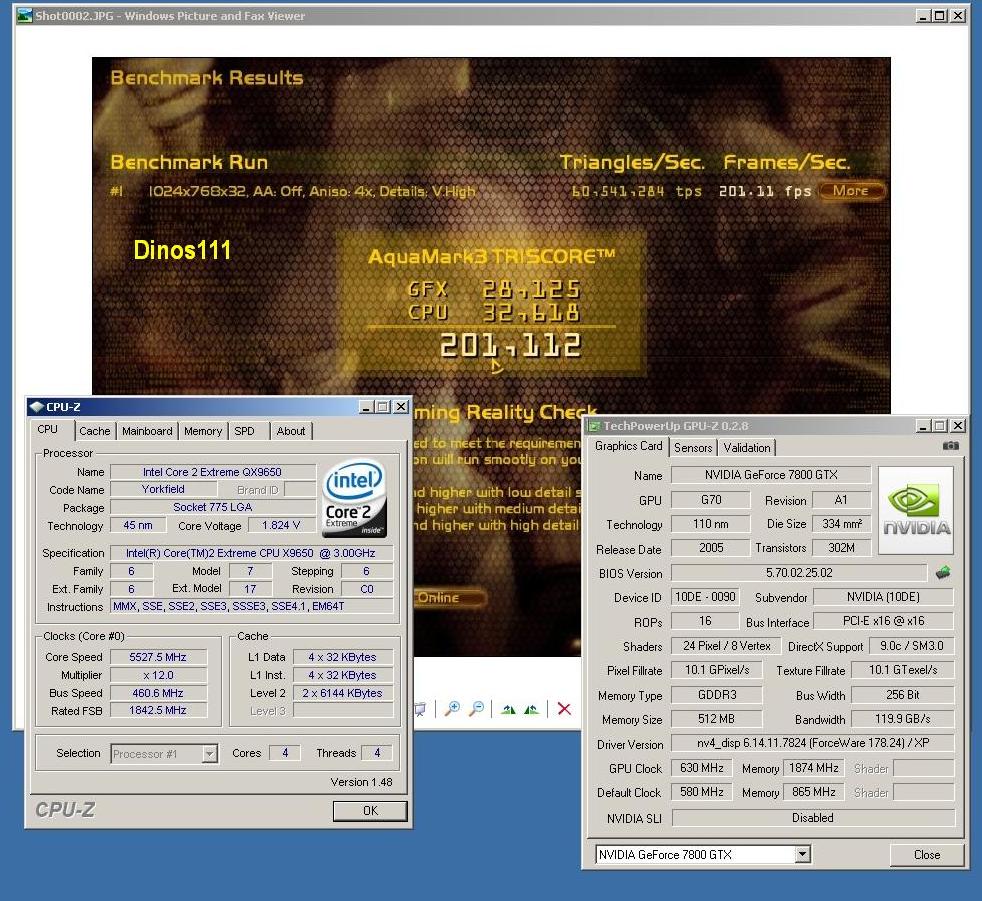Click the Bus Speed value 460.6 MHz
Viewport: 982px width, 901px height.
tap(158, 693)
